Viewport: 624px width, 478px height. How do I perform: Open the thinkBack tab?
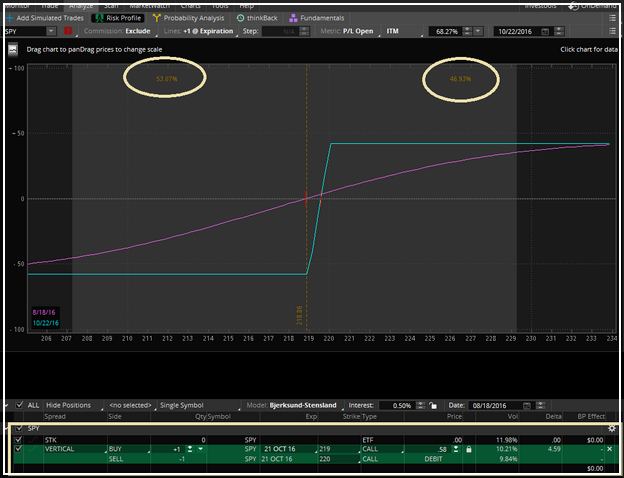click(x=257, y=18)
